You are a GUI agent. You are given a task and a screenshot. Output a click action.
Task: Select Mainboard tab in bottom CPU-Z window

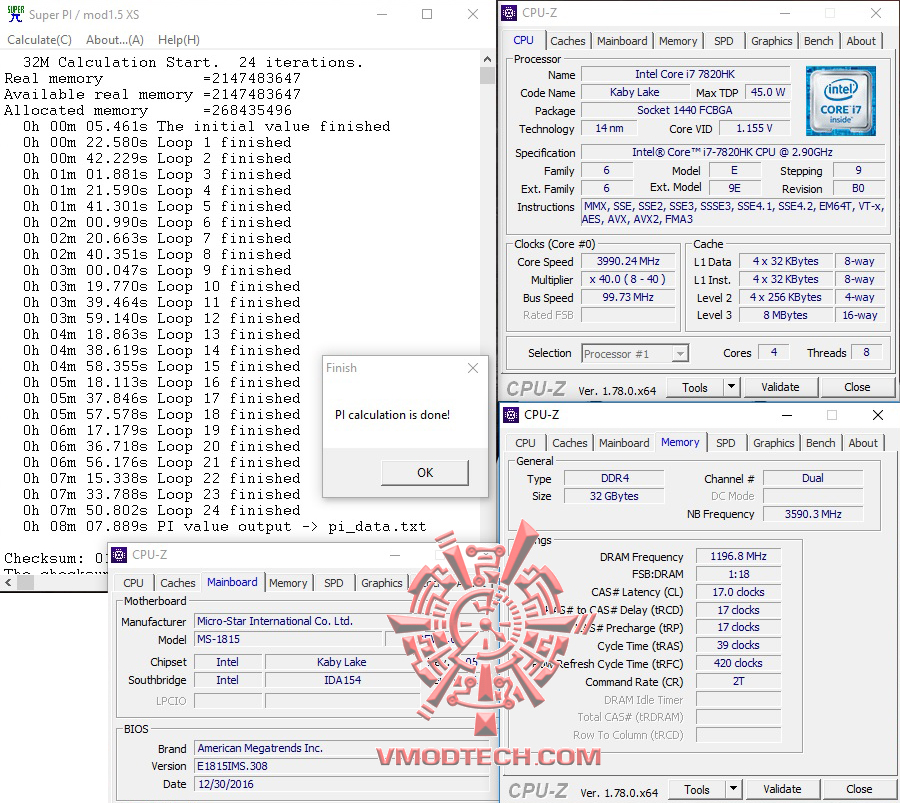click(232, 582)
